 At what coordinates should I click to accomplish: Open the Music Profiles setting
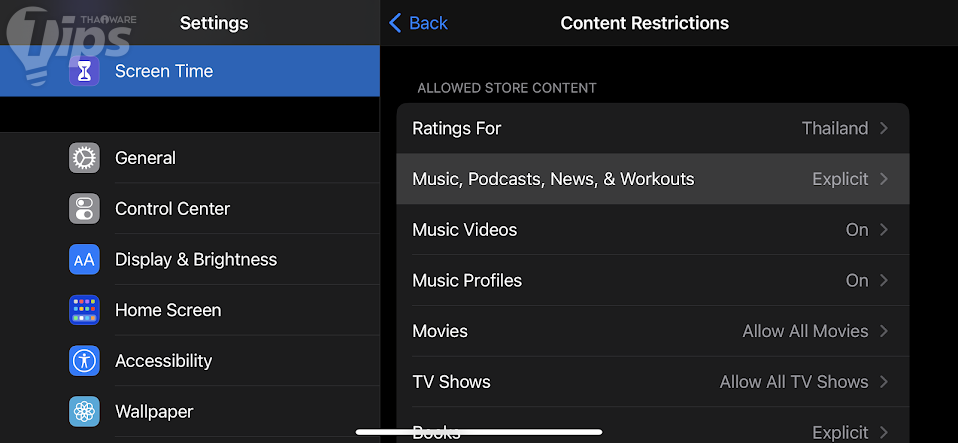click(x=467, y=281)
